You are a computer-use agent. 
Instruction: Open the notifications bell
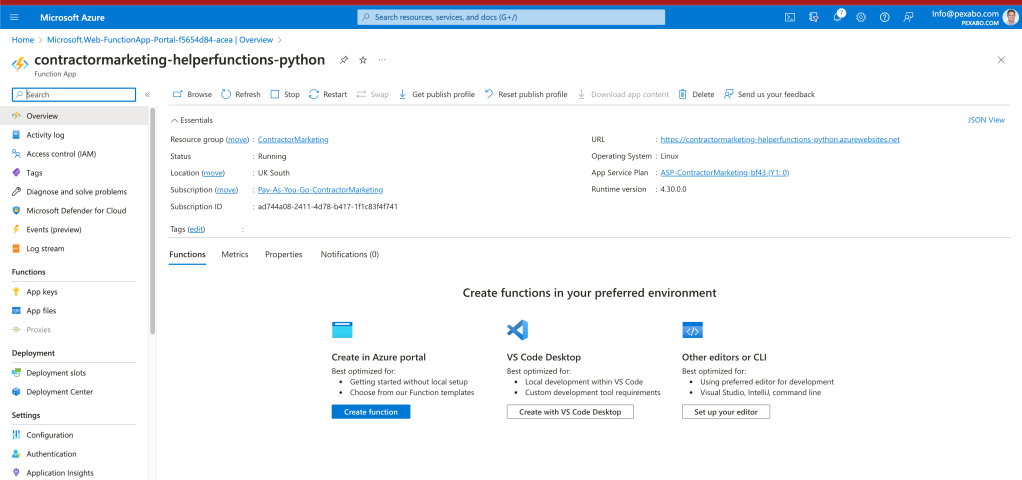click(838, 17)
